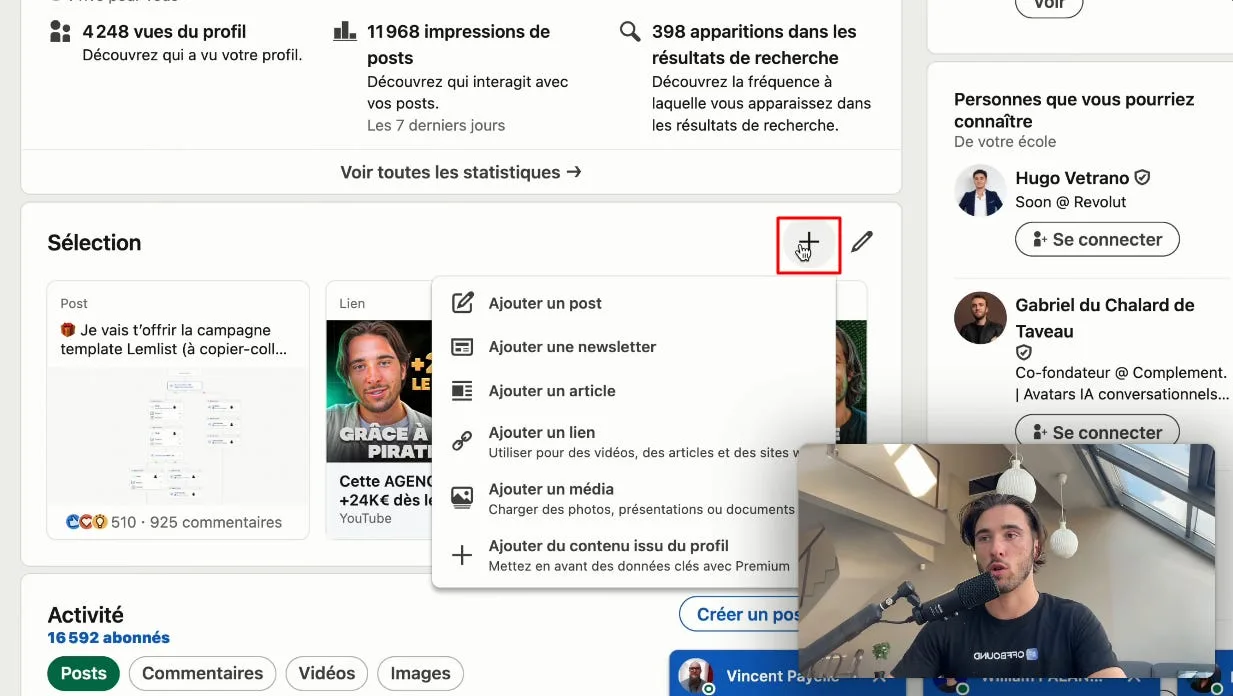Open Gabriel du Chalard de Taveau's avatar
Viewport: 1233px width, 696px height.
pyautogui.click(x=980, y=318)
